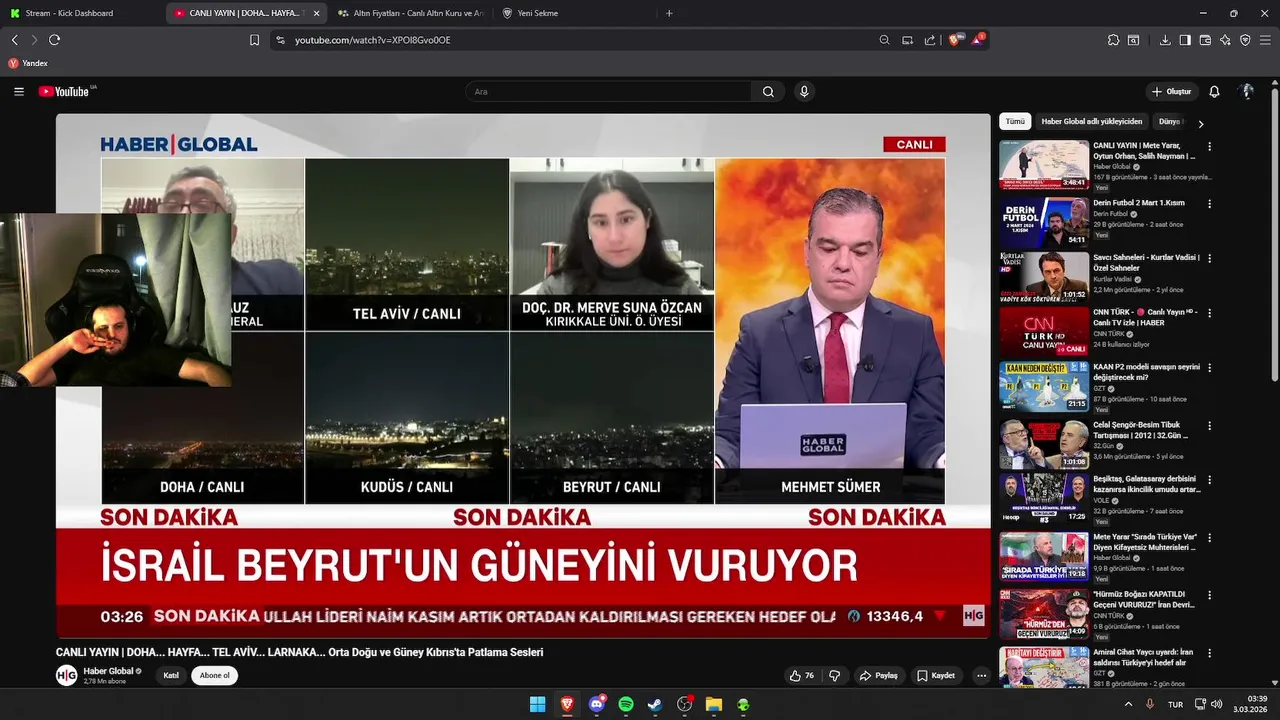1280x720 pixels.
Task: Select the Tümü filter chip
Action: coord(1015,121)
